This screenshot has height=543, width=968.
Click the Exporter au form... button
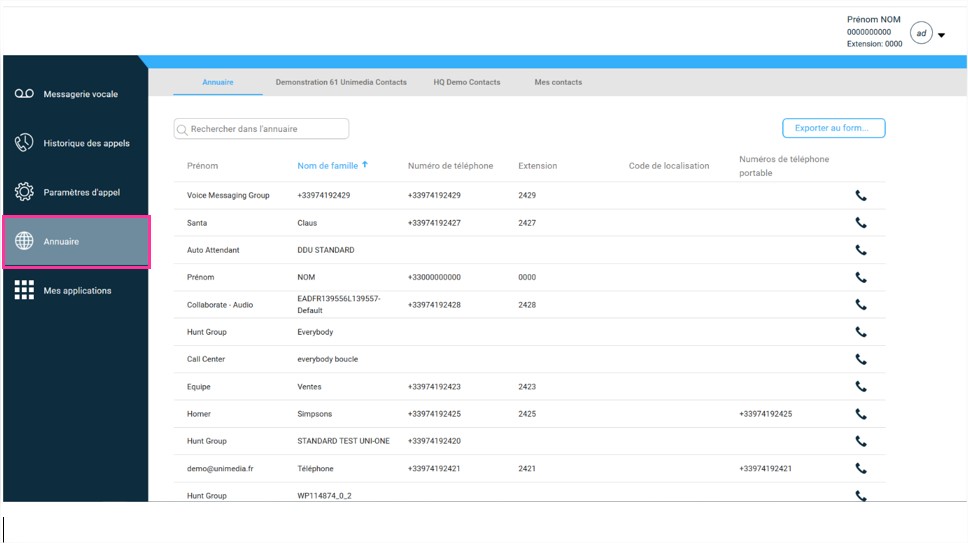833,128
